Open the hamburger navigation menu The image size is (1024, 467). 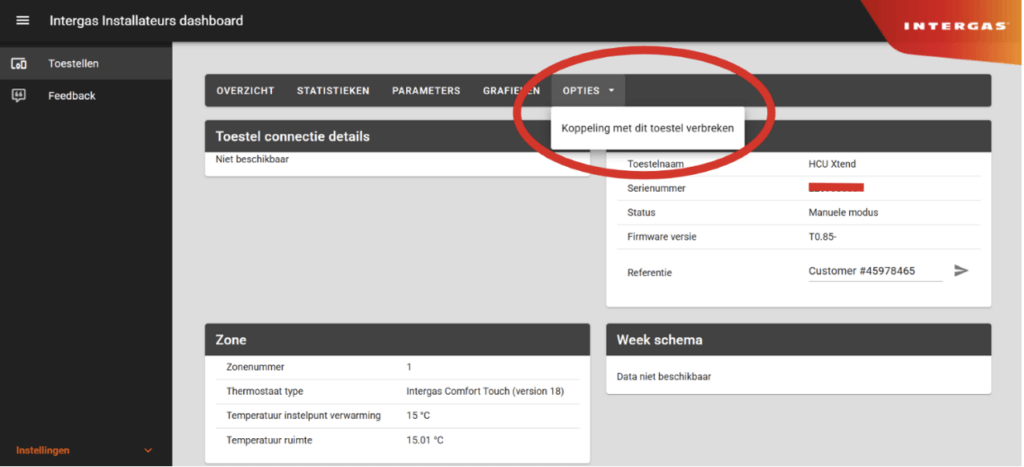tap(23, 20)
